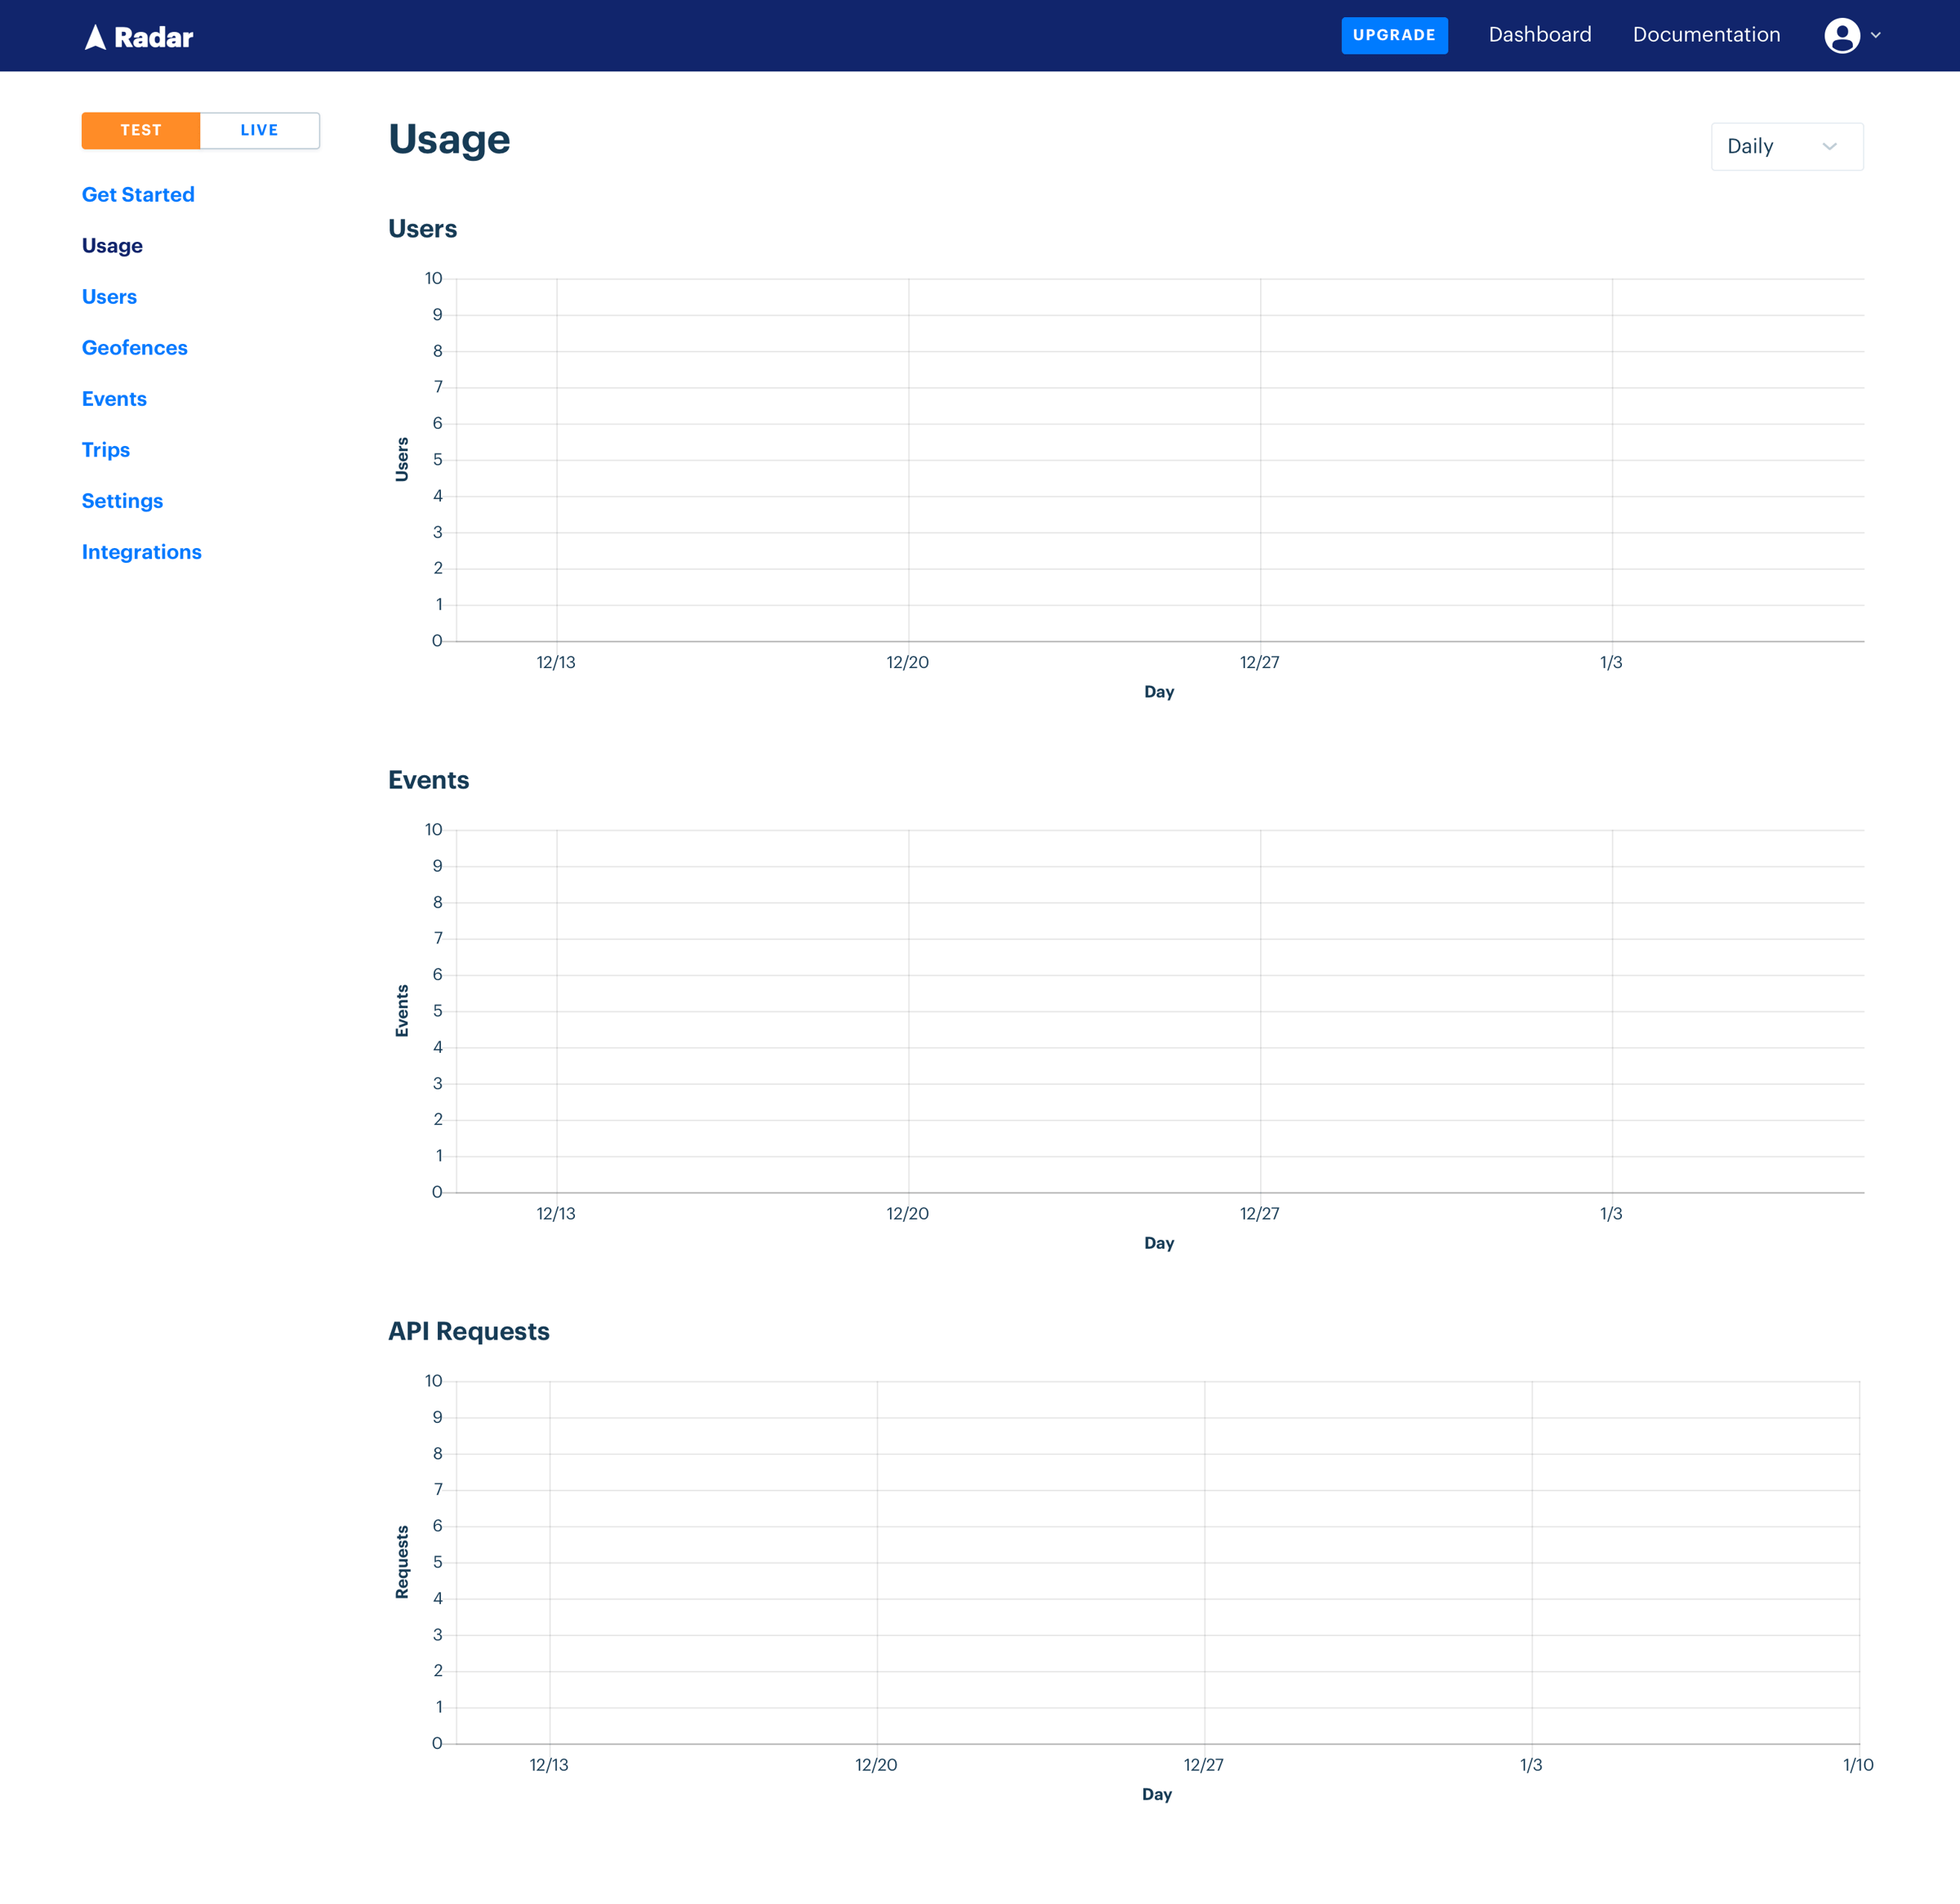Viewport: 1960px width, 1904px height.
Task: Open Documentation in top navigation
Action: pos(1706,35)
